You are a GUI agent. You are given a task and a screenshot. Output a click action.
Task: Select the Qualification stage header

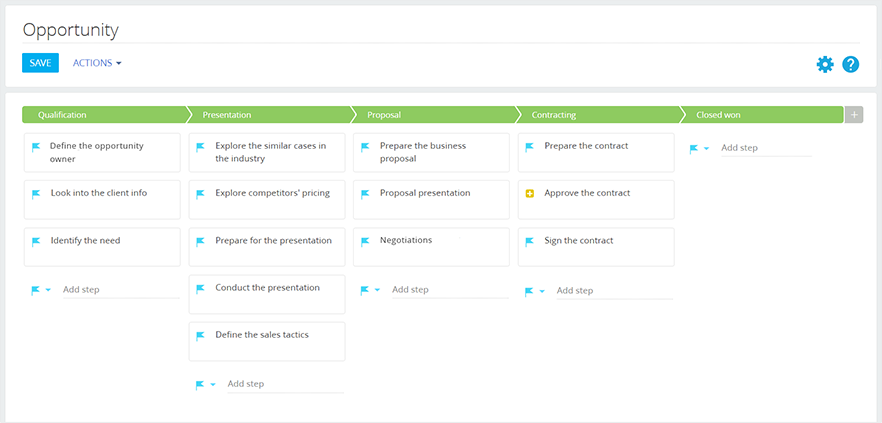pyautogui.click(x=104, y=115)
